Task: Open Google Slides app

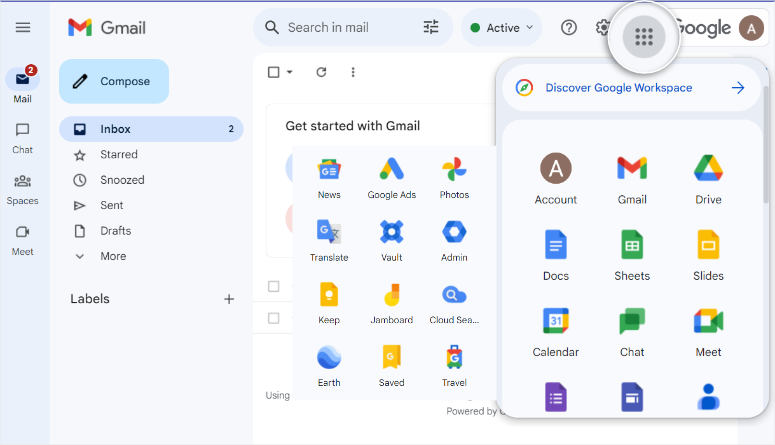Action: (x=708, y=255)
